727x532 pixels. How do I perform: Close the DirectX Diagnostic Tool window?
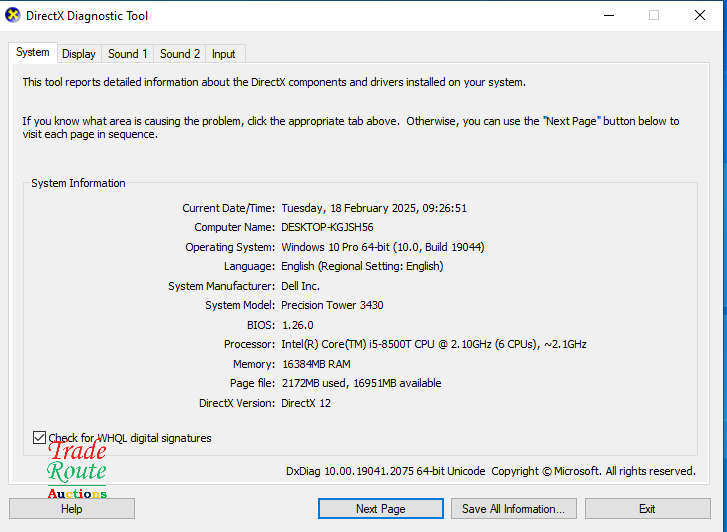(x=700, y=15)
